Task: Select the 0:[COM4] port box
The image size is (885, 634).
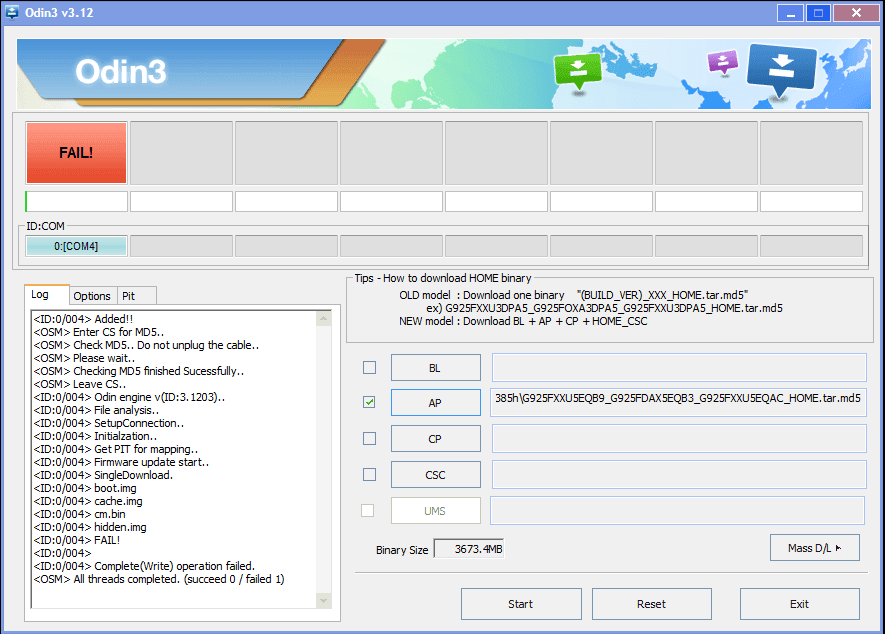Action: tap(76, 246)
